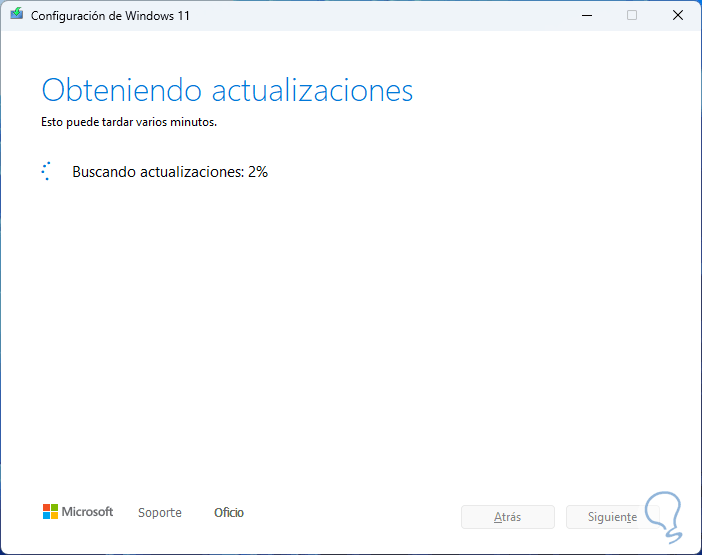Click the Siguiente button
The width and height of the screenshot is (702, 555).
click(612, 517)
